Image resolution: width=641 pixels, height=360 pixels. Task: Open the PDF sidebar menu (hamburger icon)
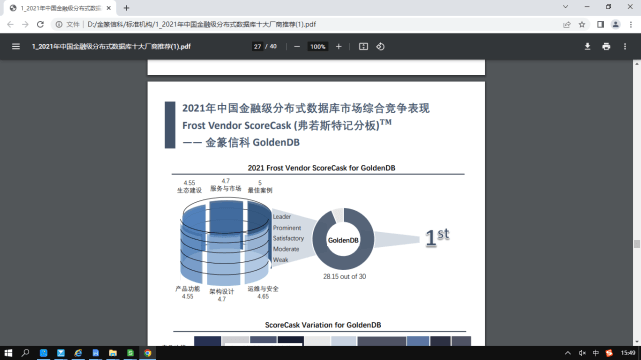[16, 47]
